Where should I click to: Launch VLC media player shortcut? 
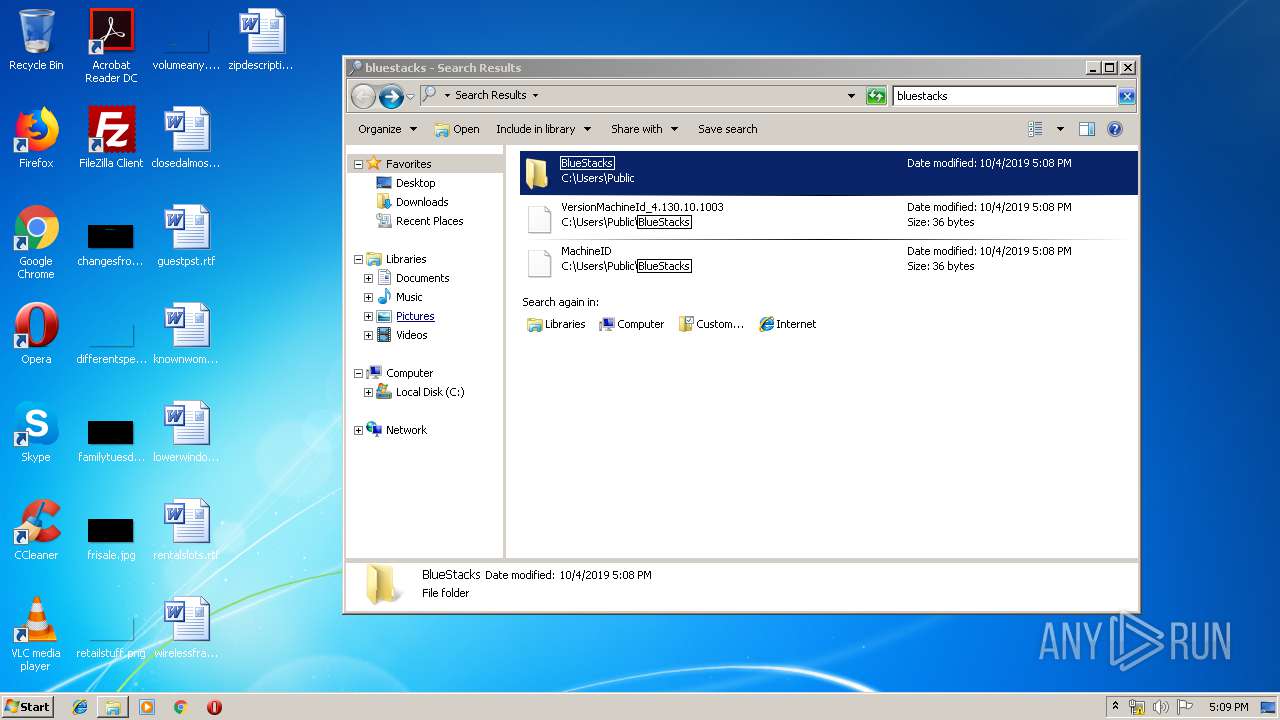tap(36, 634)
